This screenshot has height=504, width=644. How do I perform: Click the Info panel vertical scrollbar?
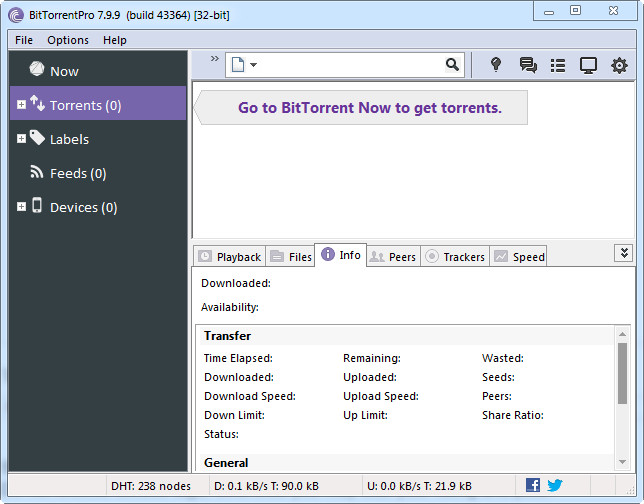pos(622,370)
